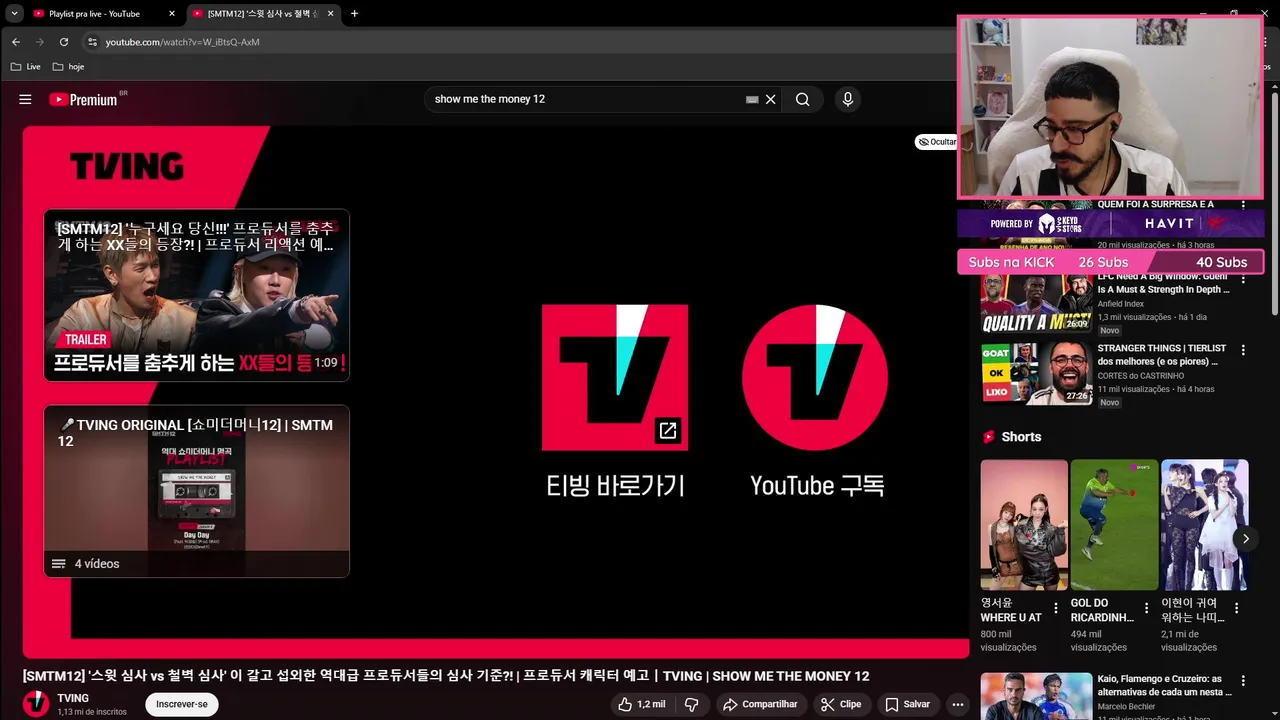
Task: Open more actions three-dot menu under video
Action: point(957,704)
